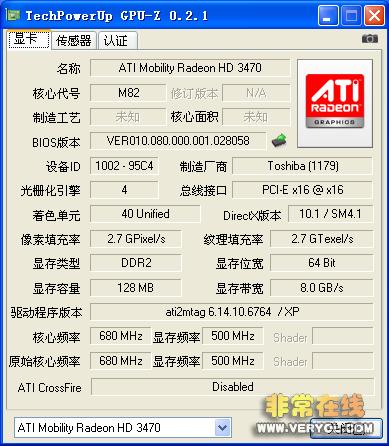This screenshot has height=446, width=389.
Task: Click the 驱动程序版本 label
Action: coord(46,313)
